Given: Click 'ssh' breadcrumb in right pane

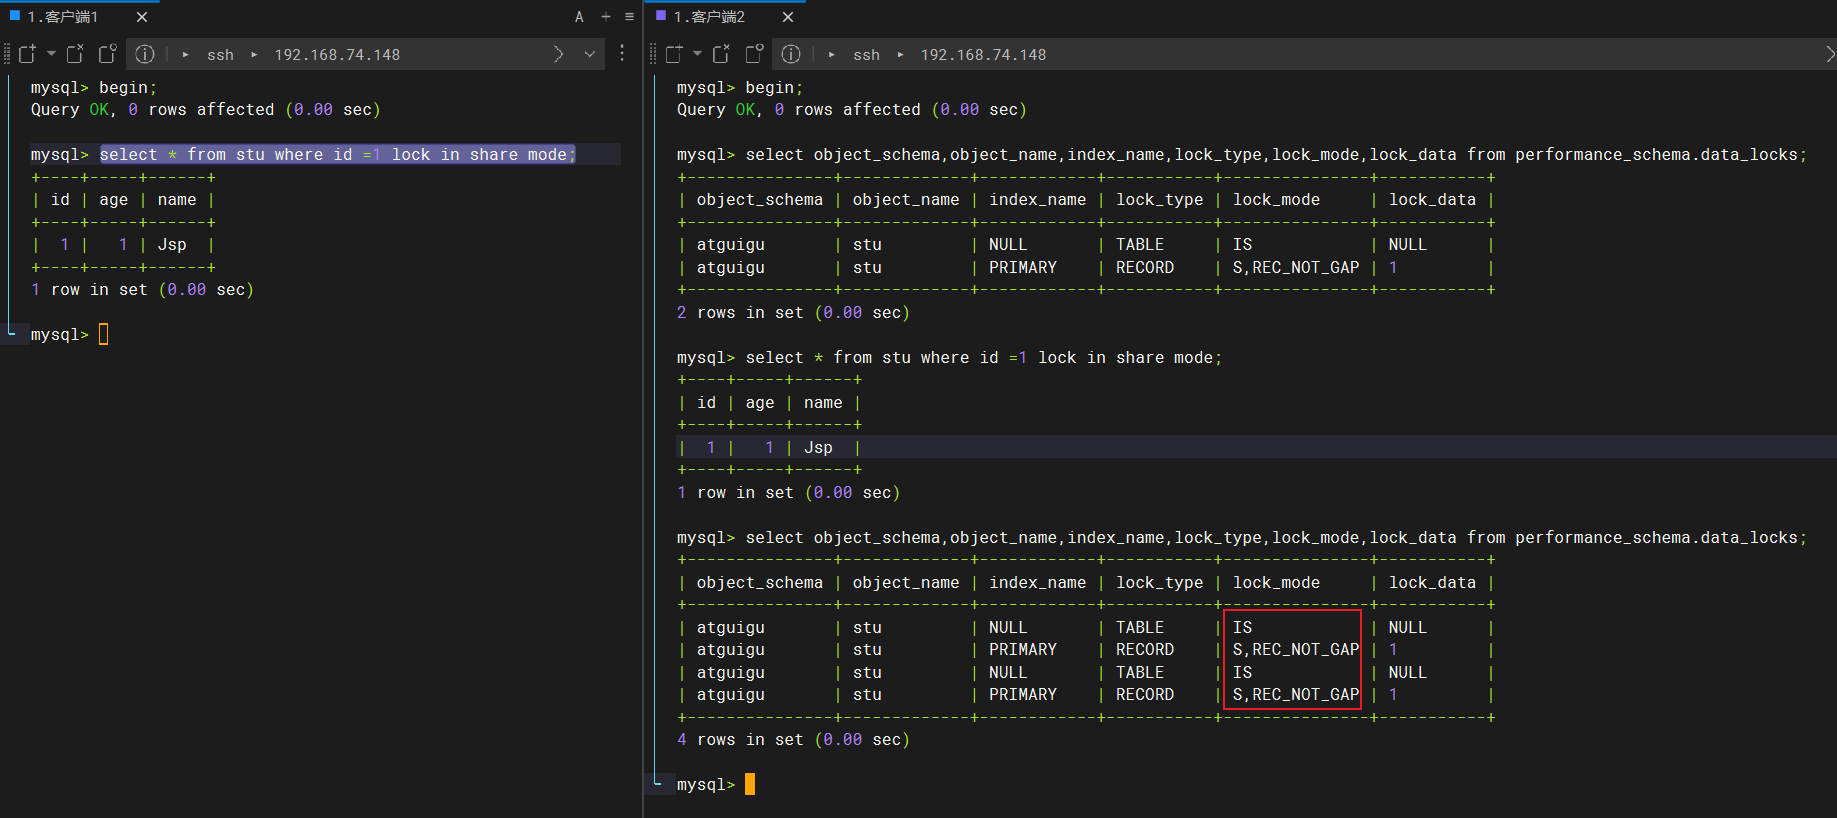Looking at the screenshot, I should pyautogui.click(x=866, y=55).
